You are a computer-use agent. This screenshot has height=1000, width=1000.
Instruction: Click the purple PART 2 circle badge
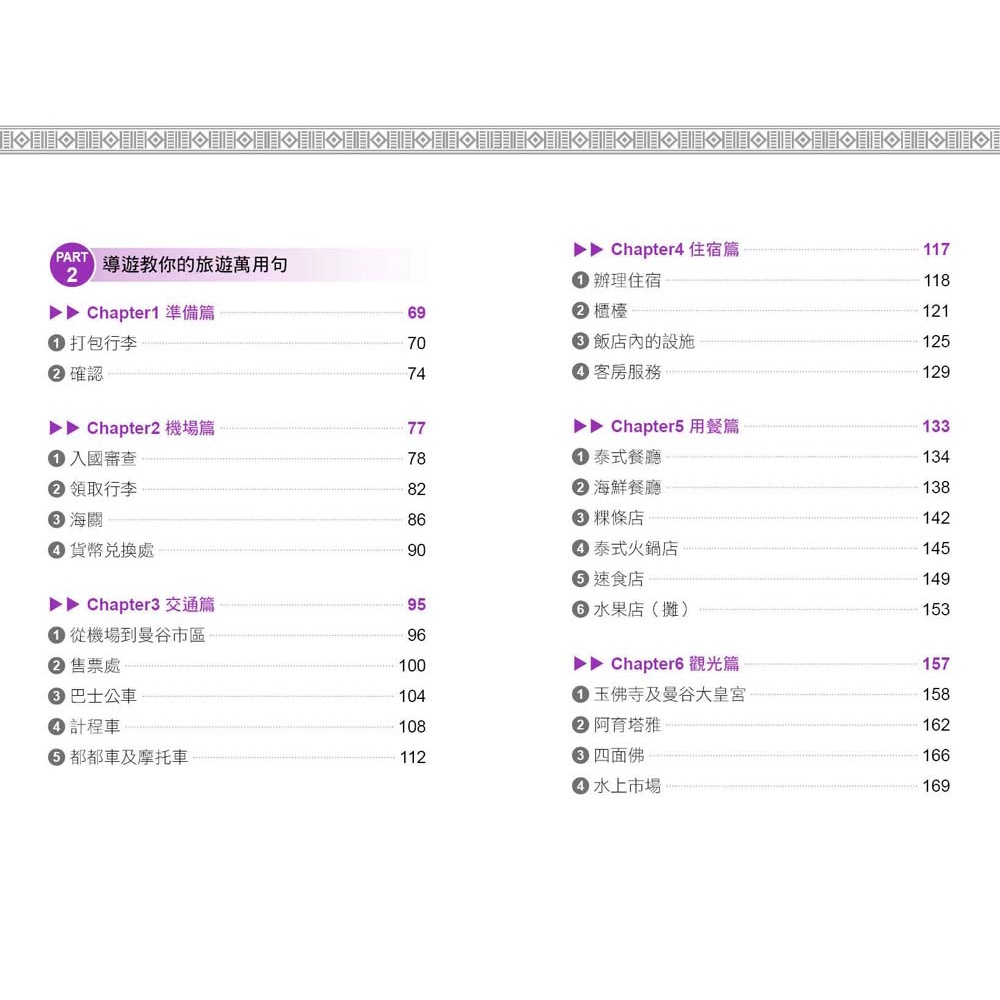(71, 266)
